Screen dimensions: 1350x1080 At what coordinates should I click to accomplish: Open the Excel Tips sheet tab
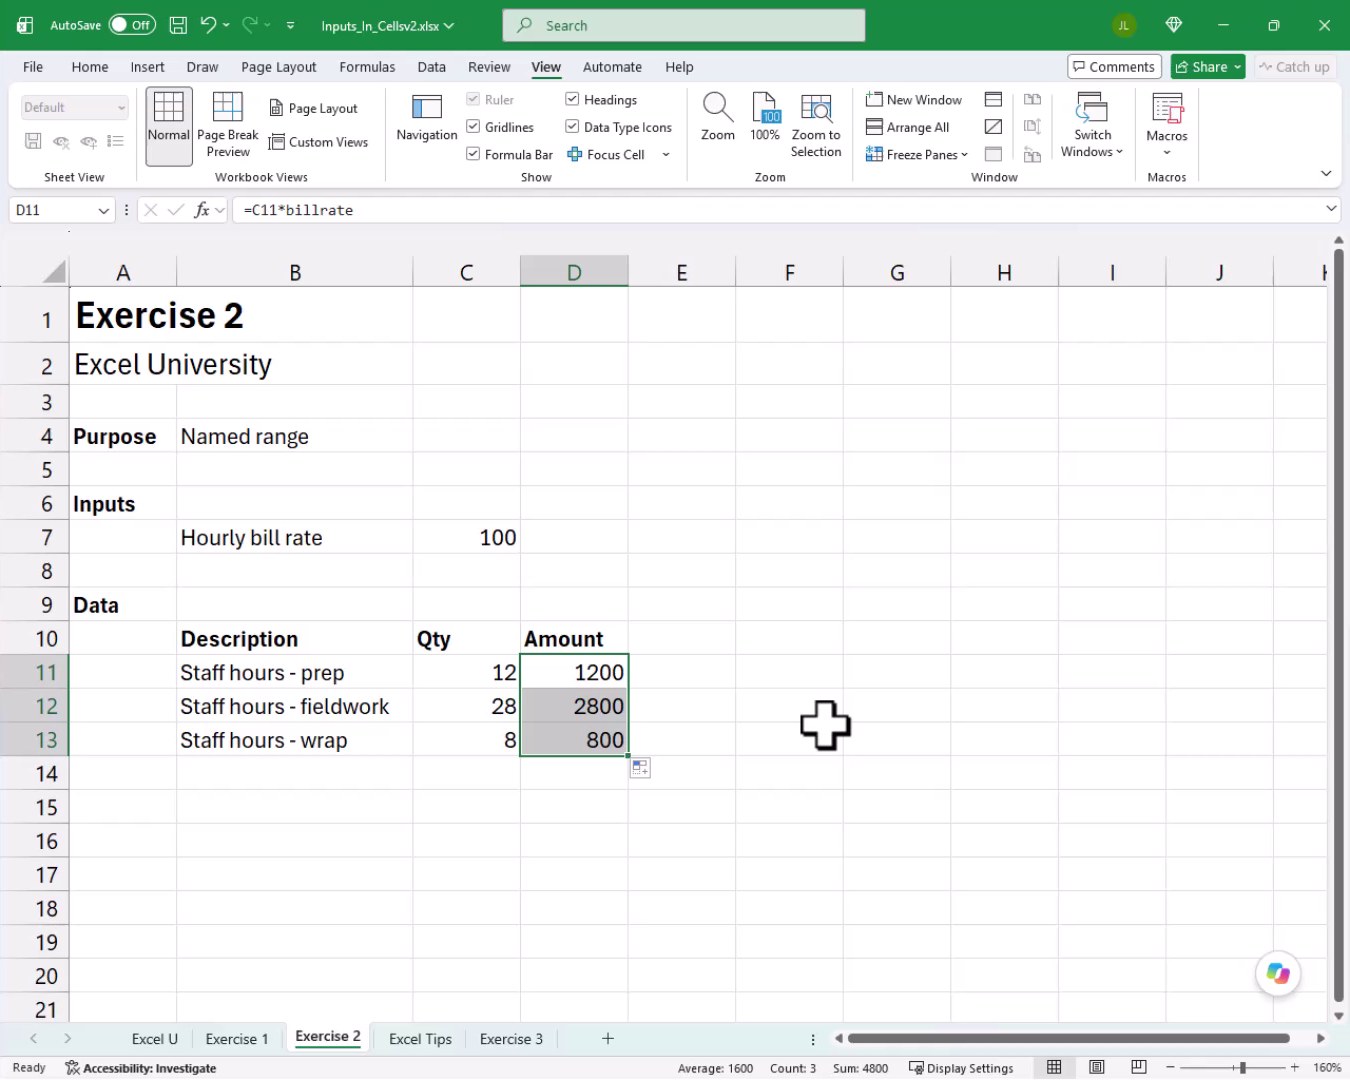click(x=420, y=1039)
